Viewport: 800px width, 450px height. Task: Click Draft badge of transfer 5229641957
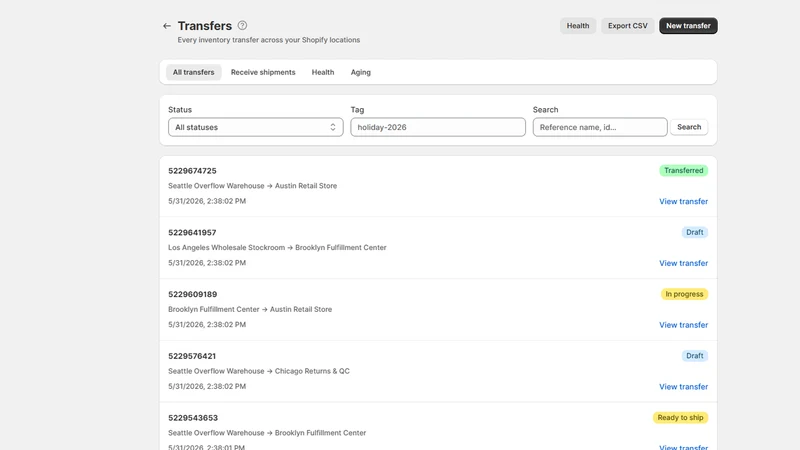[694, 232]
